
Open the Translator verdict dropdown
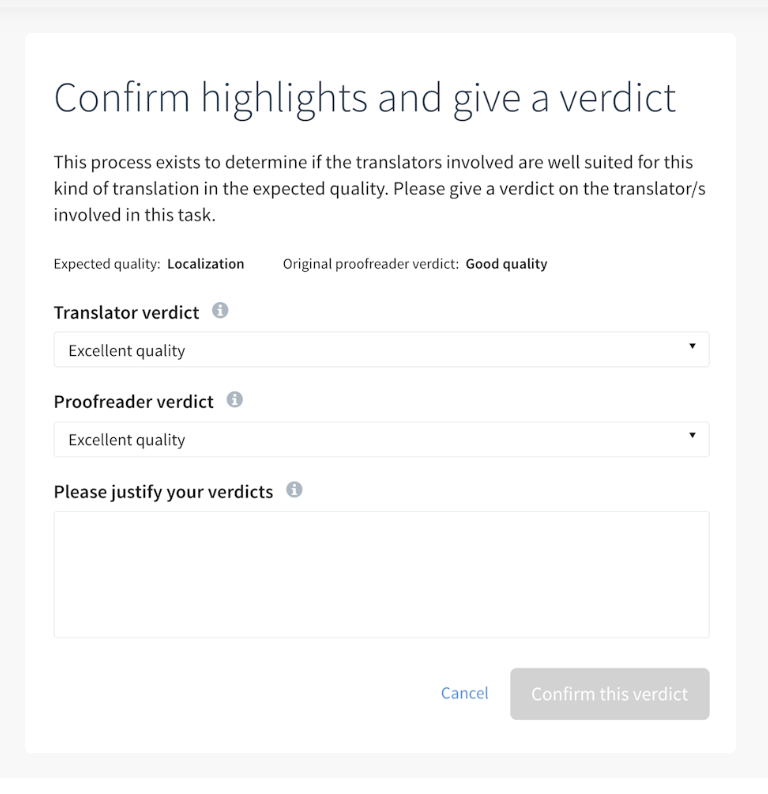click(381, 350)
